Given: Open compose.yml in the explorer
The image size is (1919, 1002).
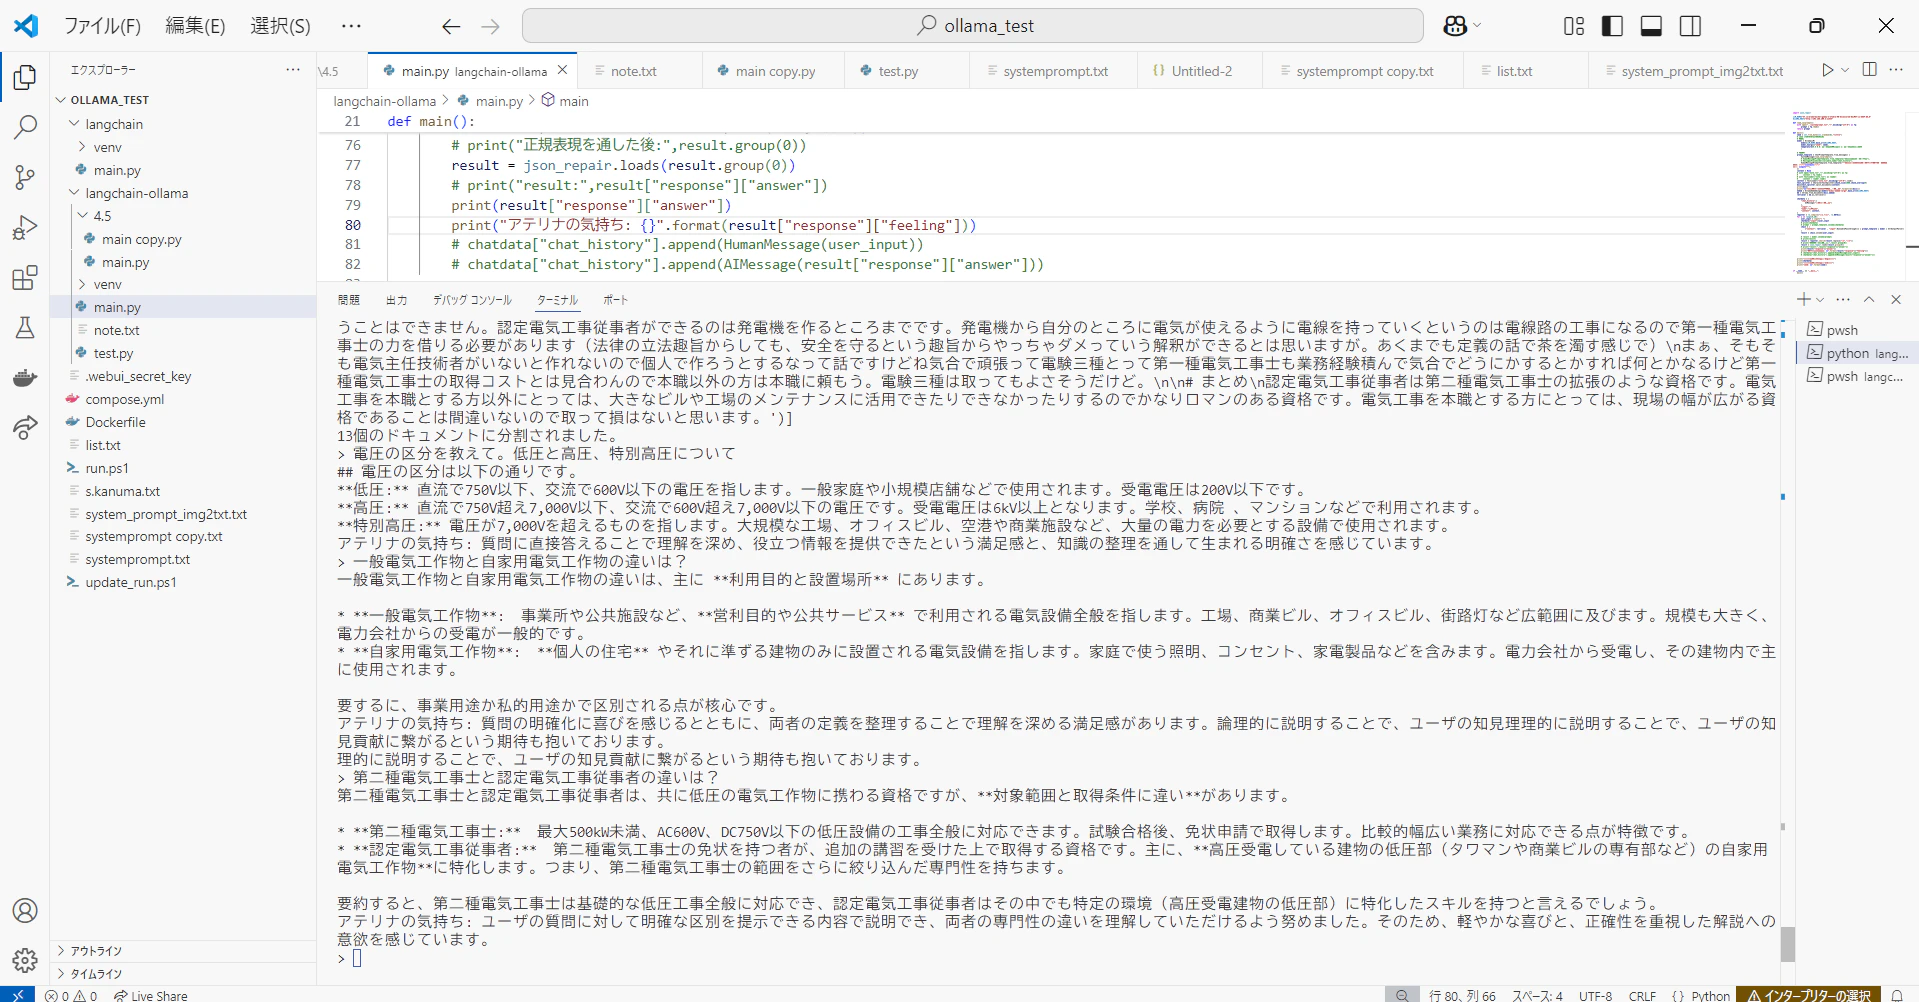Looking at the screenshot, I should point(124,399).
